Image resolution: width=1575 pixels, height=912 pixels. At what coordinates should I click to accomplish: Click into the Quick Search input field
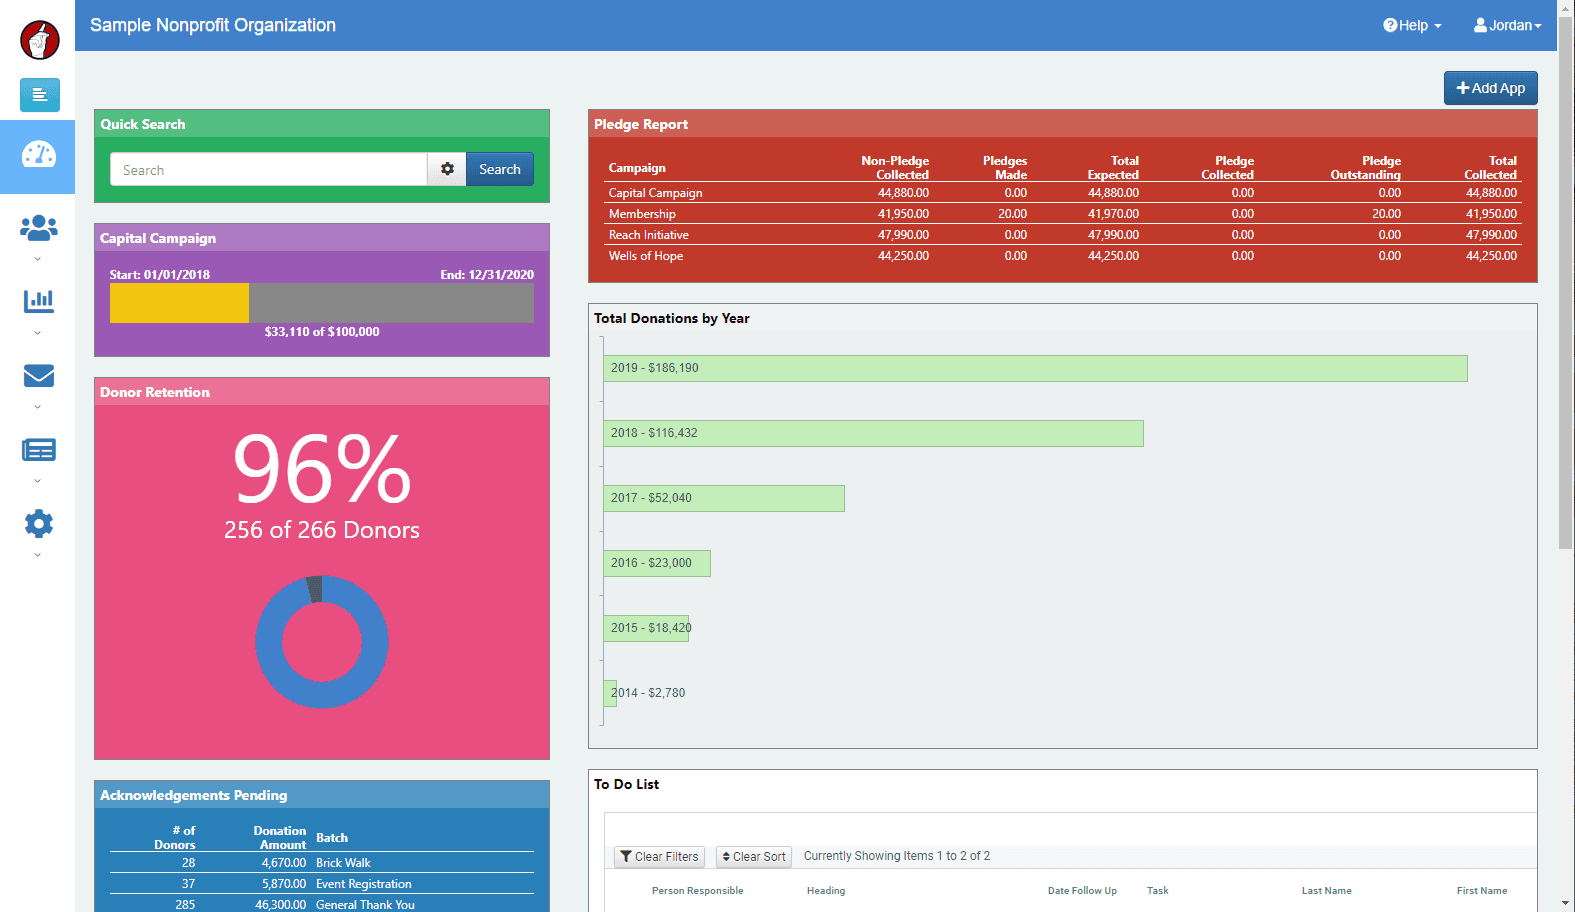(268, 170)
